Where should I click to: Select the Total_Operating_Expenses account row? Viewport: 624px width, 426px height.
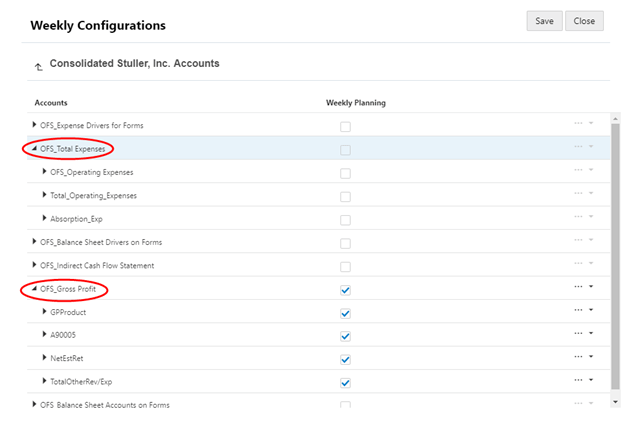point(93,196)
